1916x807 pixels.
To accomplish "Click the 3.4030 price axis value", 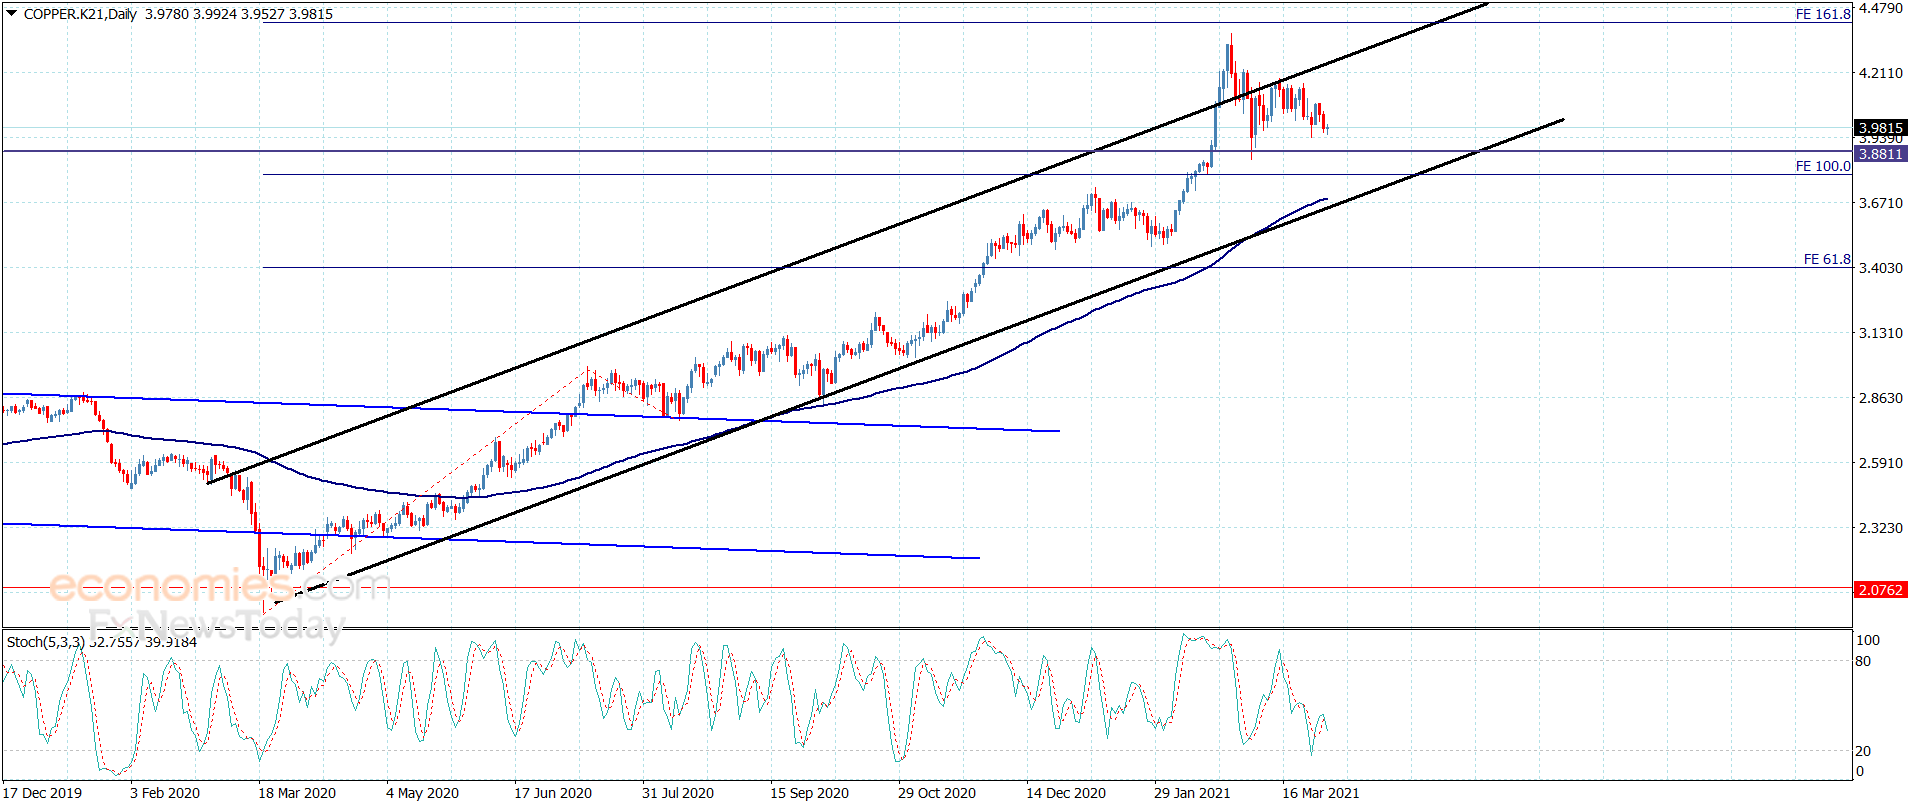I will coord(1880,268).
